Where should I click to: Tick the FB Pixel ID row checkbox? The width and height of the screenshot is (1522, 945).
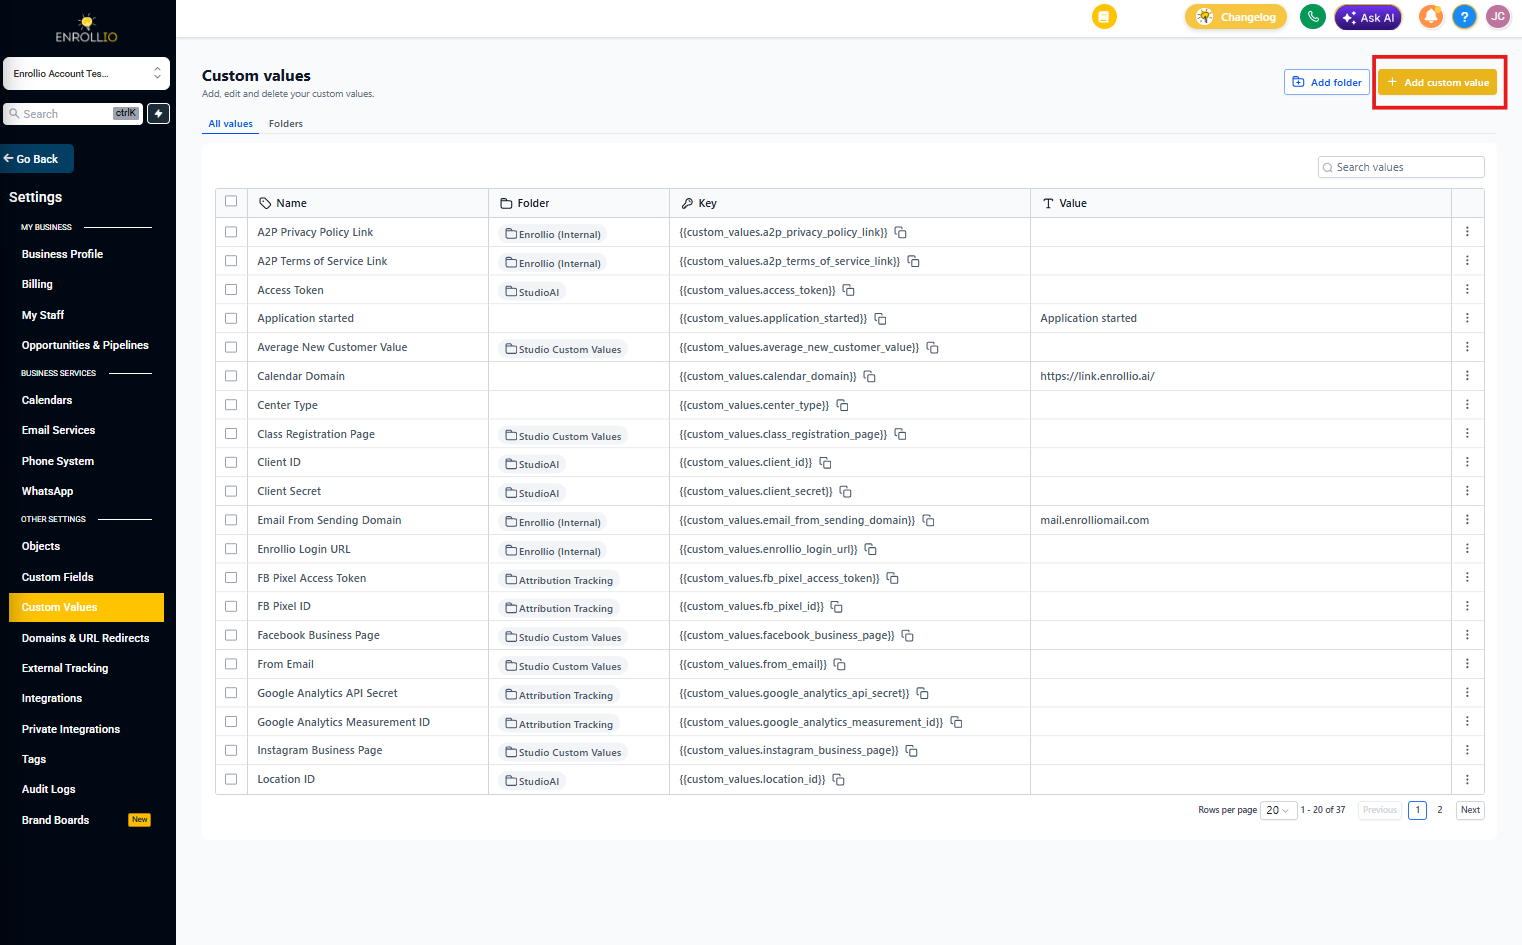pos(231,606)
